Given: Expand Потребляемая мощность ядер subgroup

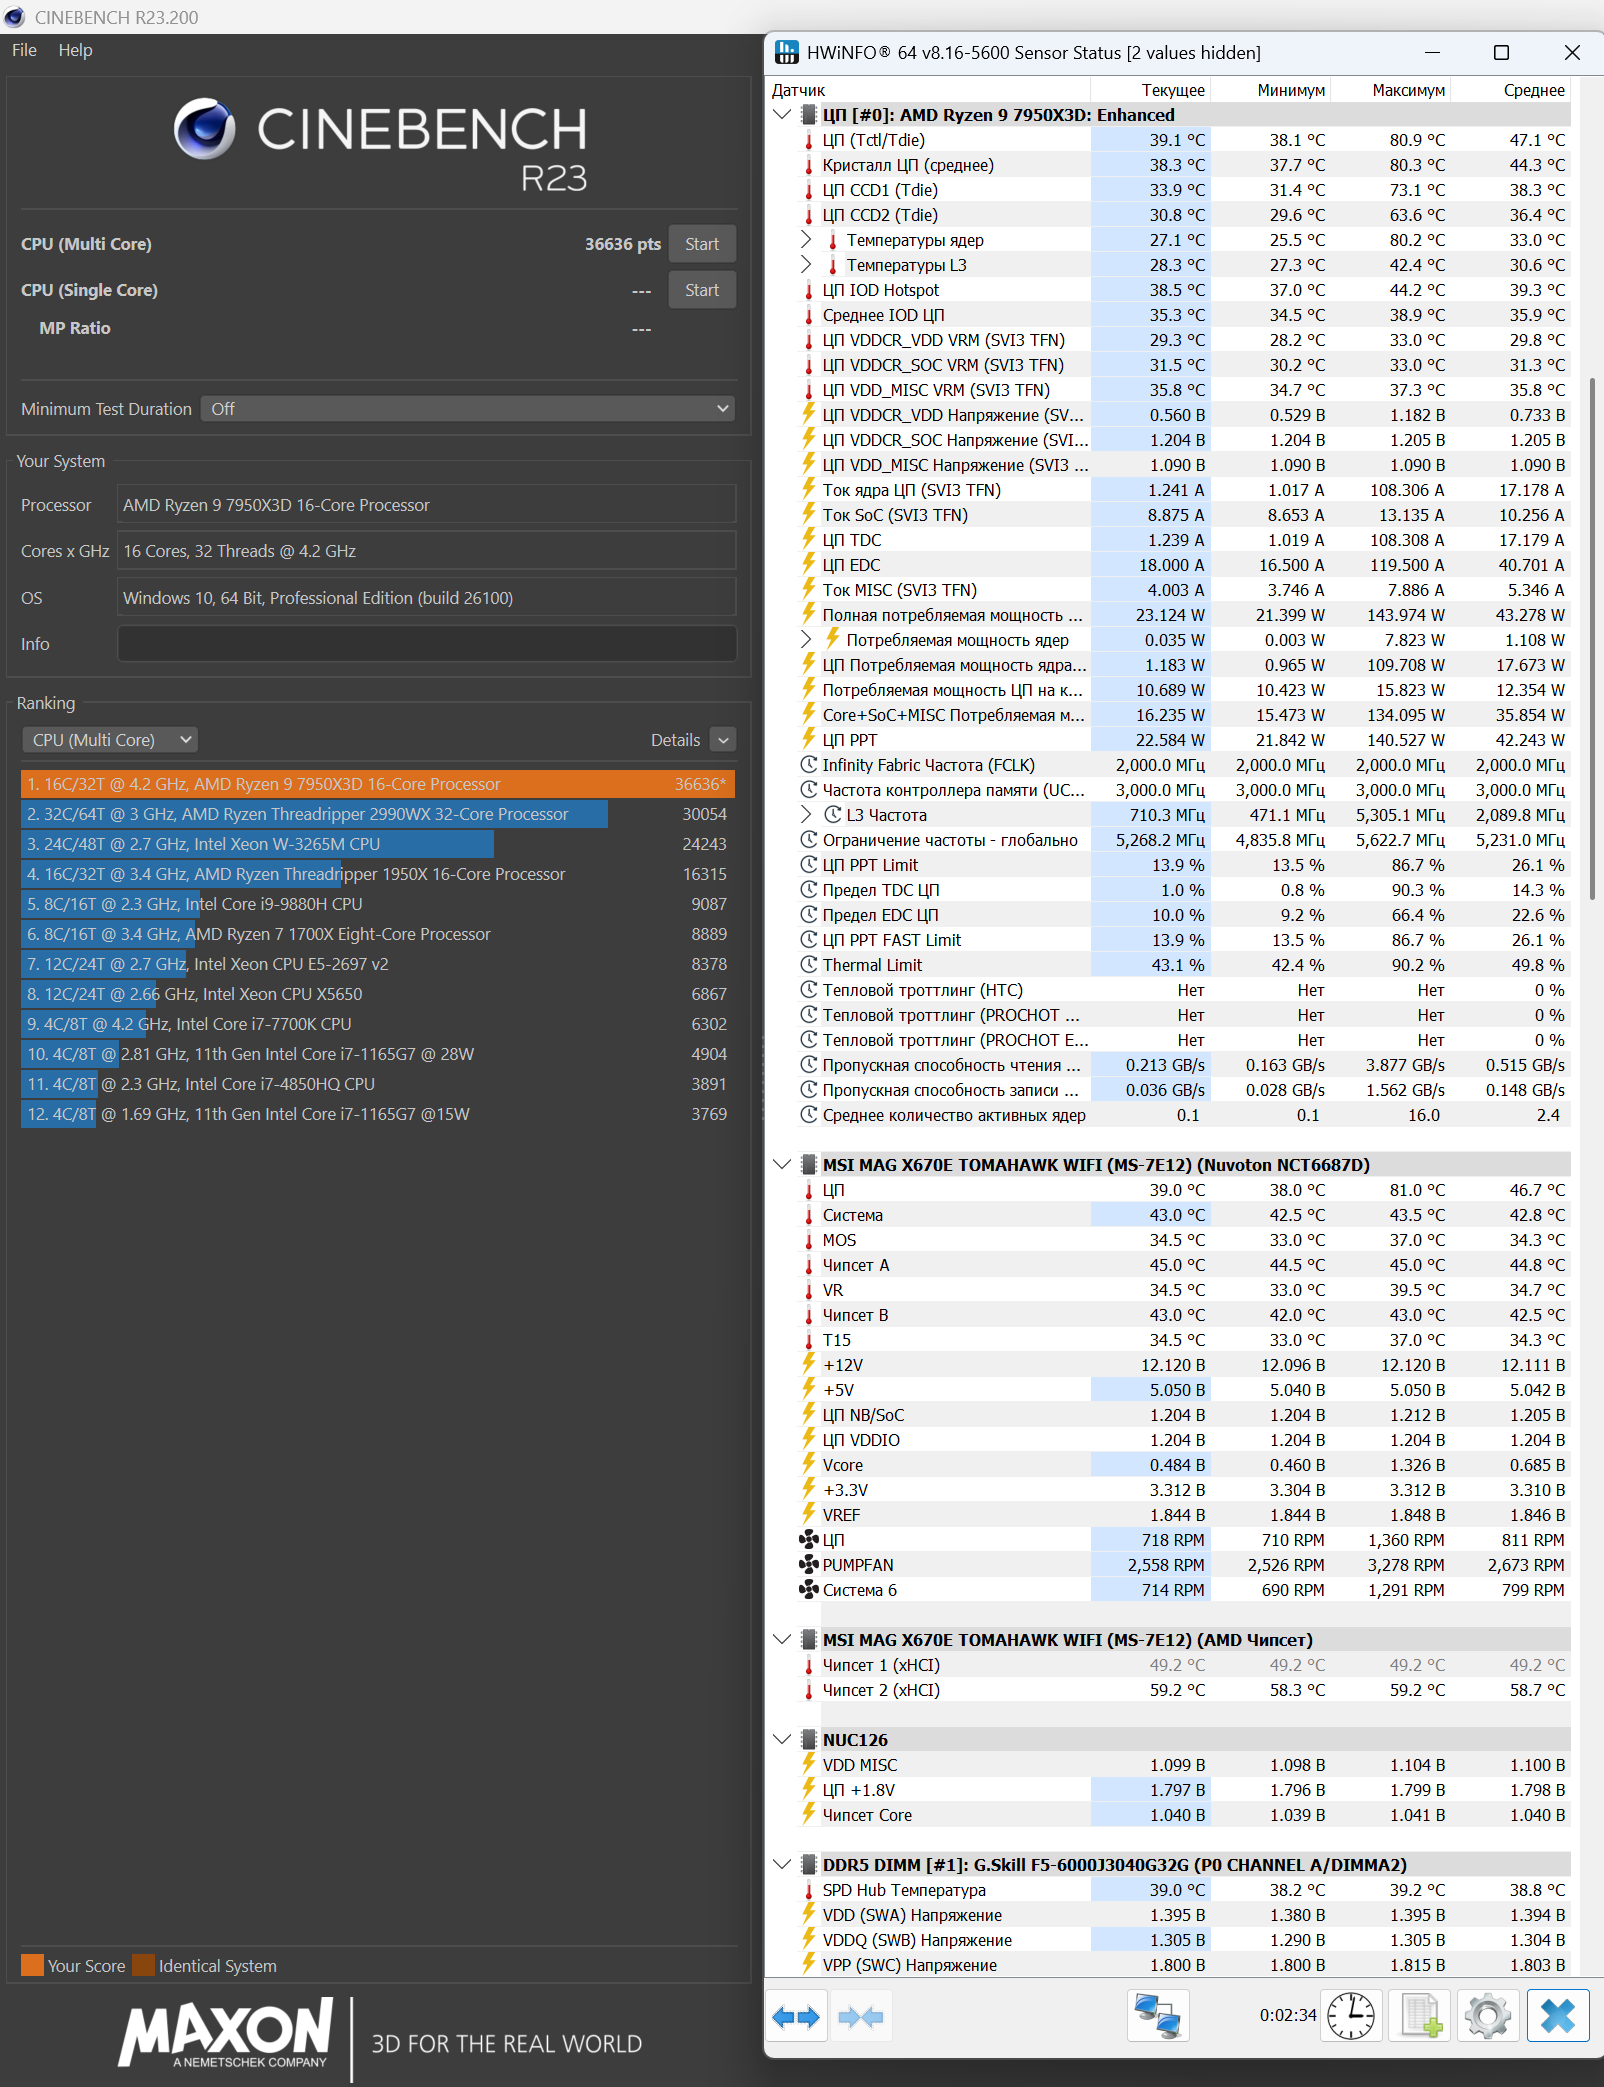Looking at the screenshot, I should coord(806,640).
